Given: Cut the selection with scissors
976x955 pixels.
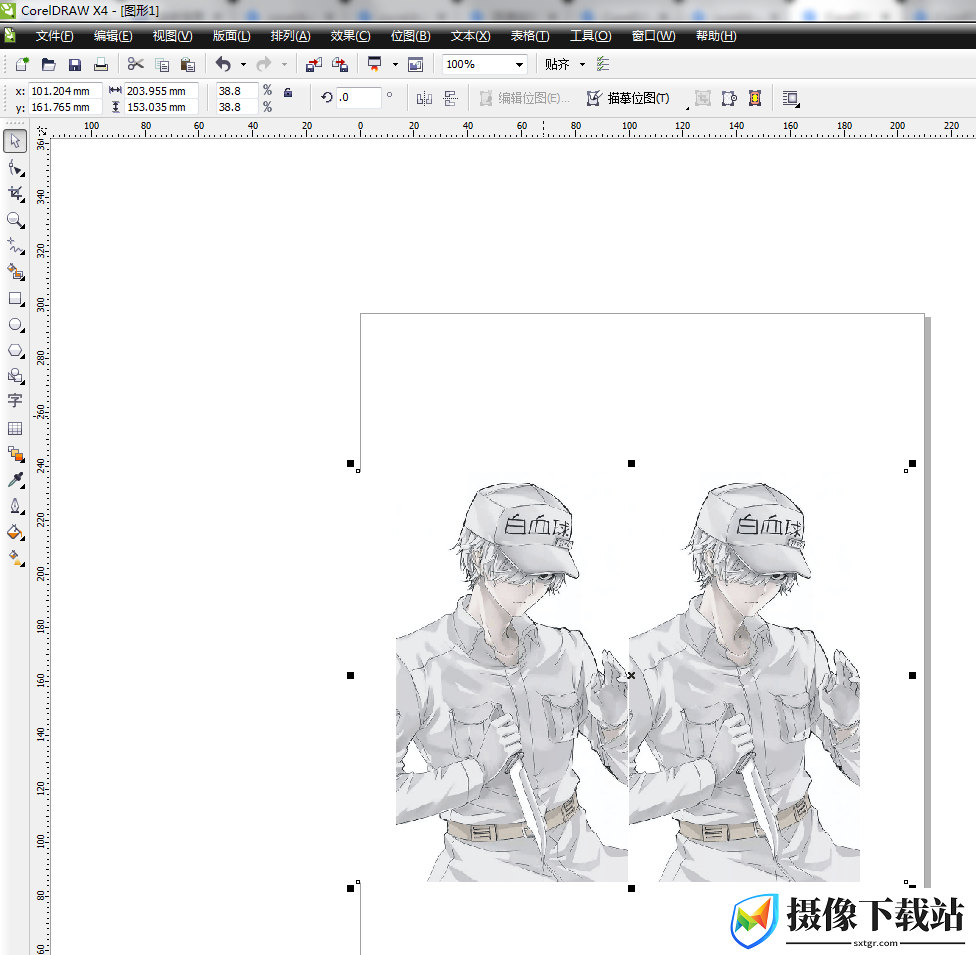Looking at the screenshot, I should (x=135, y=64).
